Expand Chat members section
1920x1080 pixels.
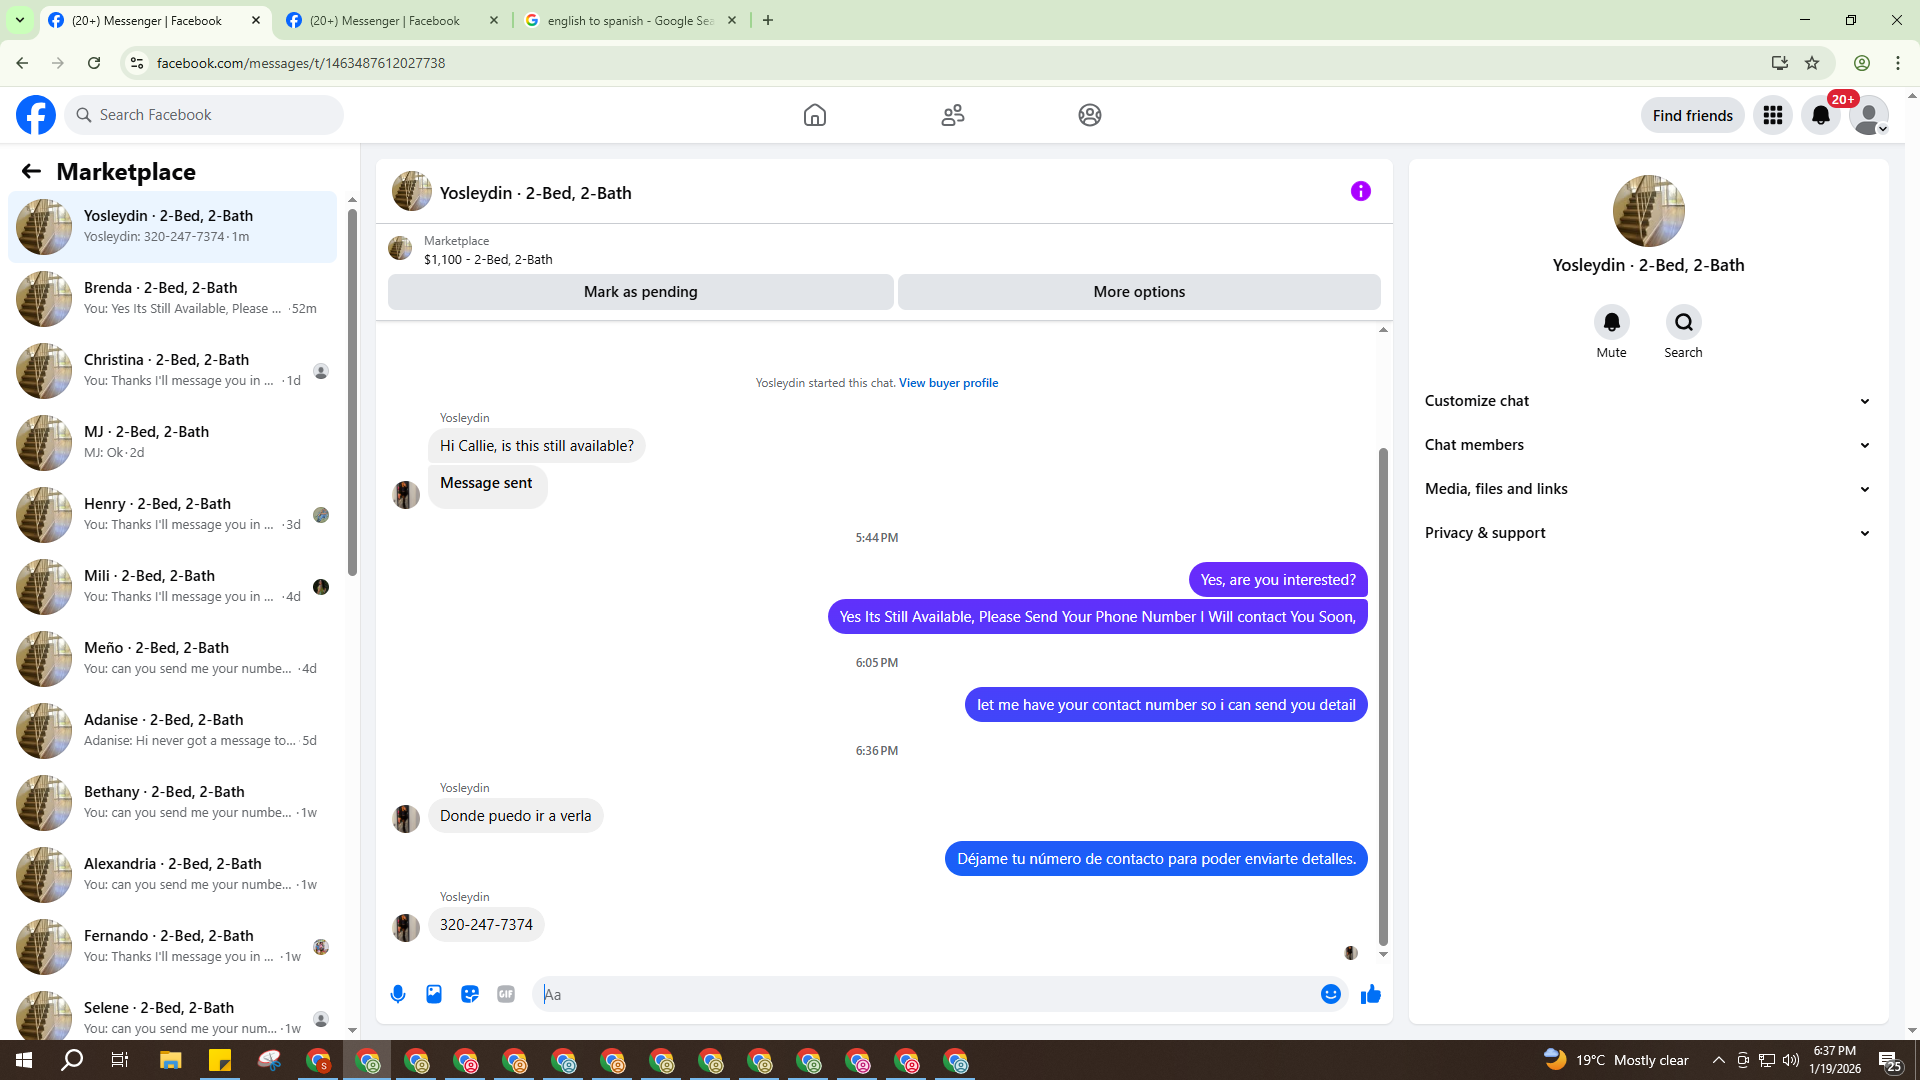pyautogui.click(x=1647, y=445)
